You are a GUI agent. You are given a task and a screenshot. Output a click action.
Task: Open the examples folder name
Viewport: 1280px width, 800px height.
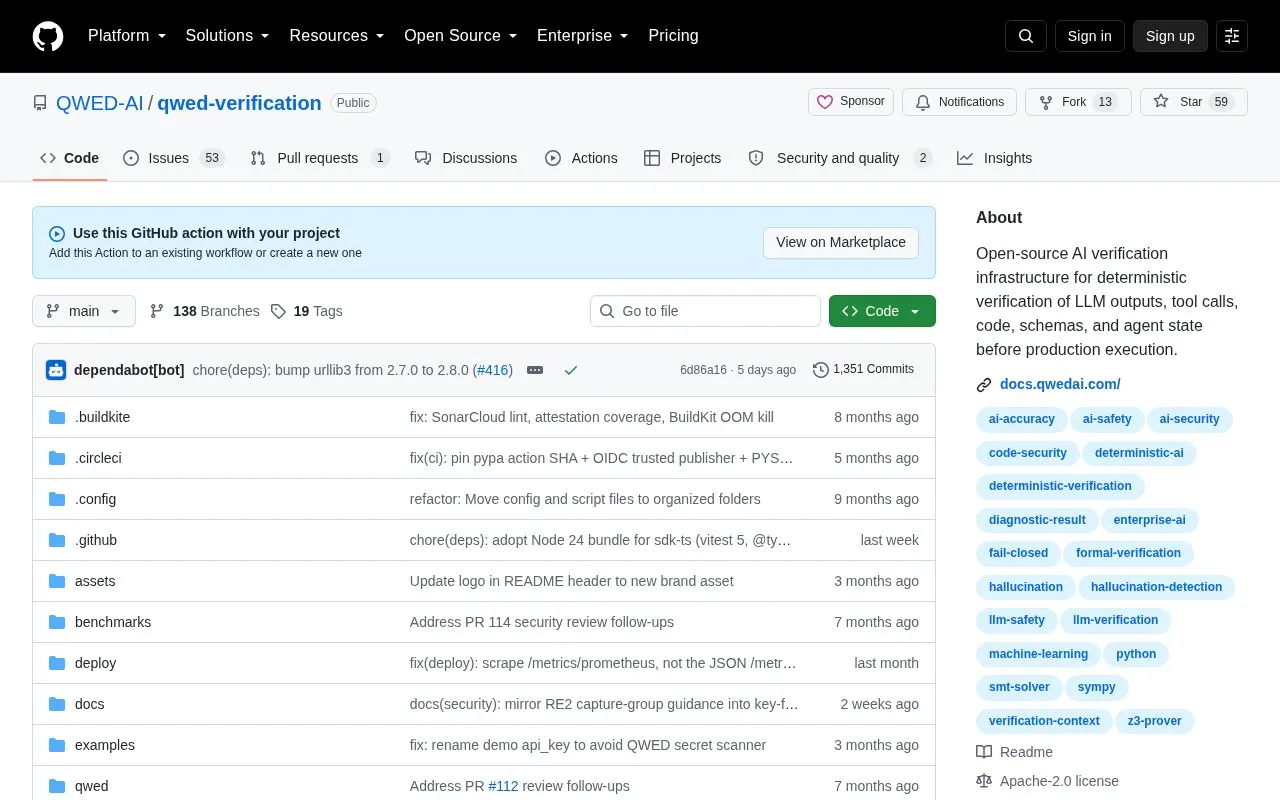(x=105, y=745)
